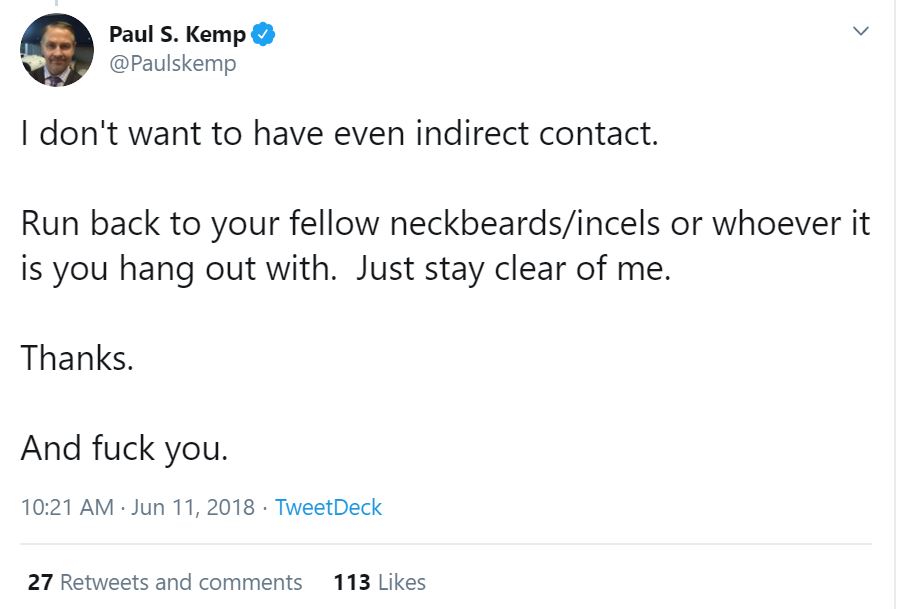Open the Likes label
This screenshot has height=609, width=902.
tap(402, 582)
